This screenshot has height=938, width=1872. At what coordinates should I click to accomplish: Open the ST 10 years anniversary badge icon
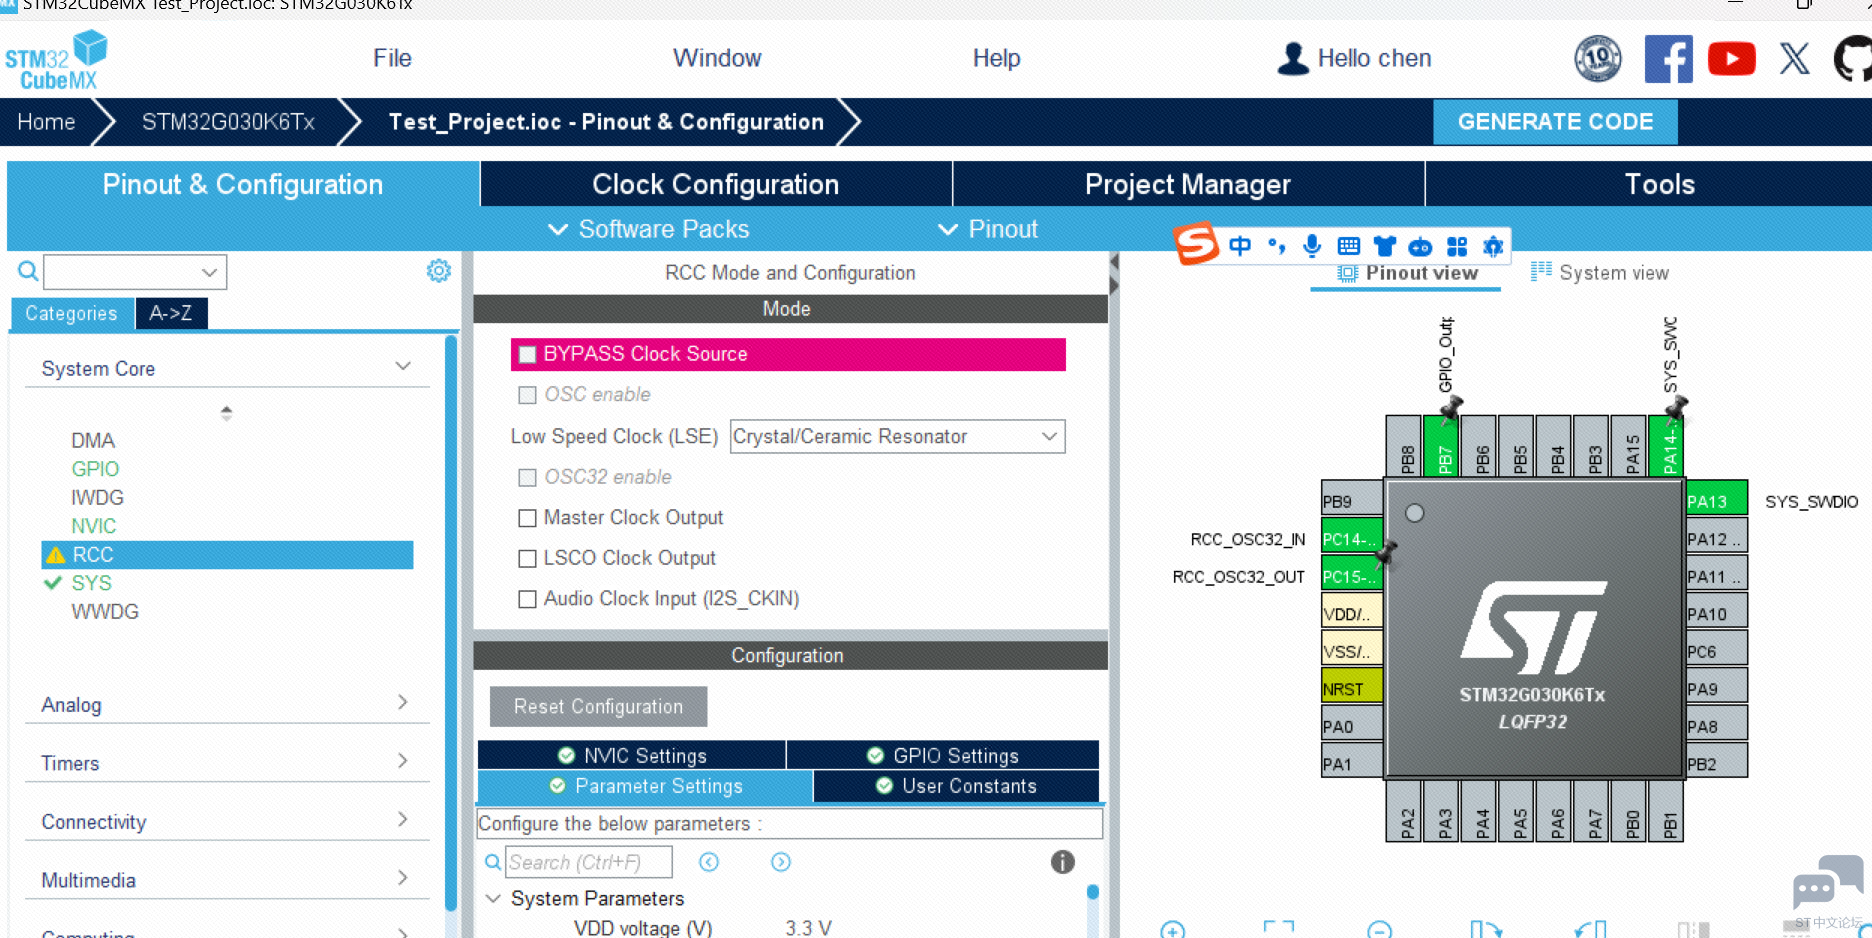click(1597, 58)
